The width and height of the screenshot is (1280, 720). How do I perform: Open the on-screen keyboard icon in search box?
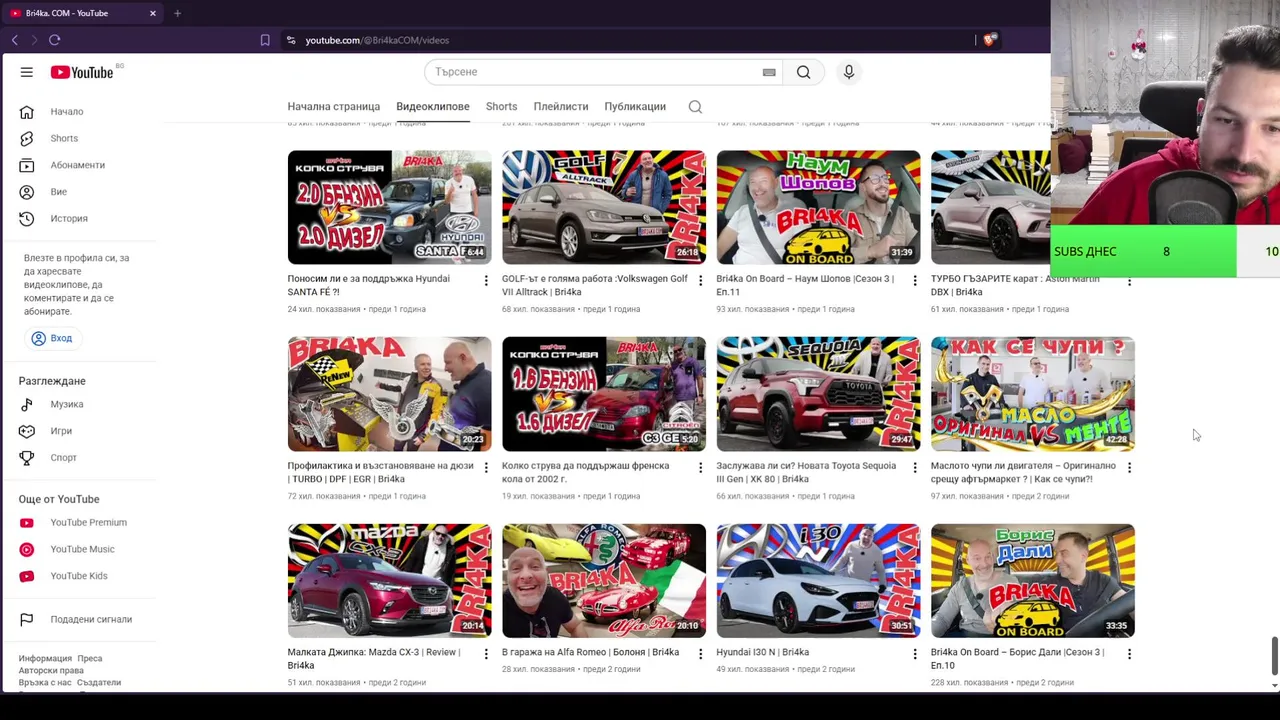(769, 72)
